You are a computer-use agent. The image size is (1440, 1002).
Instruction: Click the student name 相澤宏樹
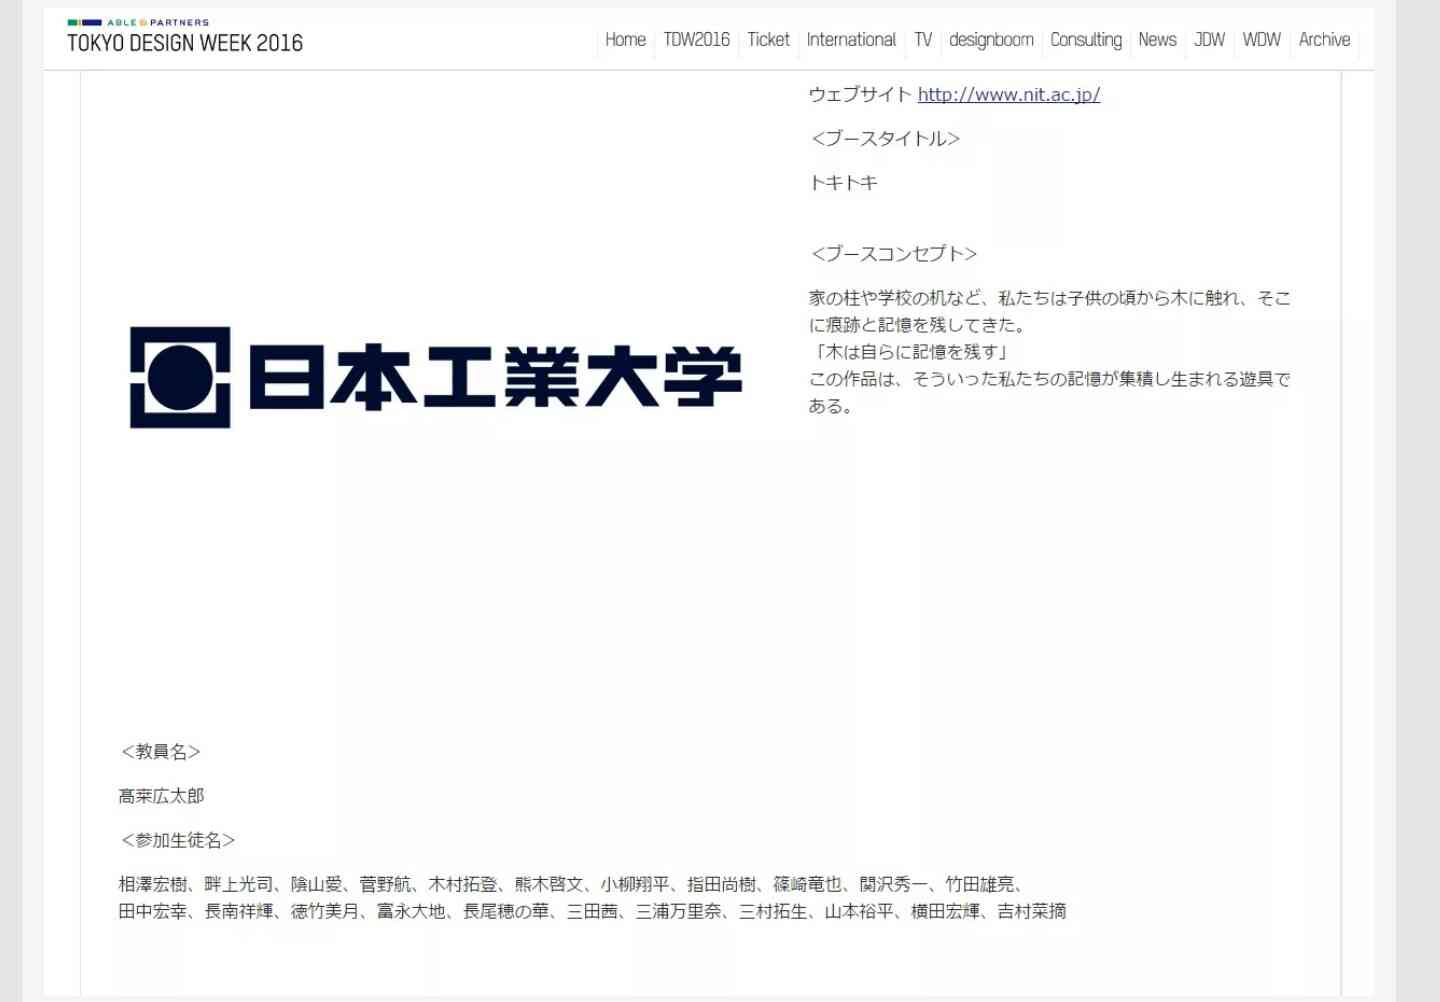[x=153, y=884]
